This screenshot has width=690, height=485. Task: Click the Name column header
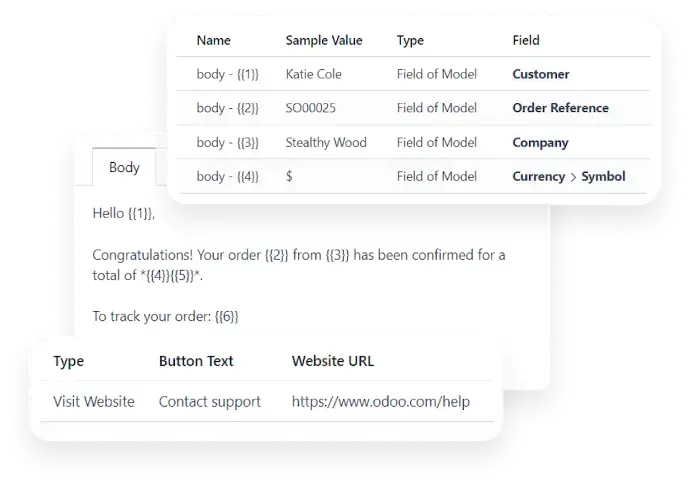pyautogui.click(x=213, y=41)
